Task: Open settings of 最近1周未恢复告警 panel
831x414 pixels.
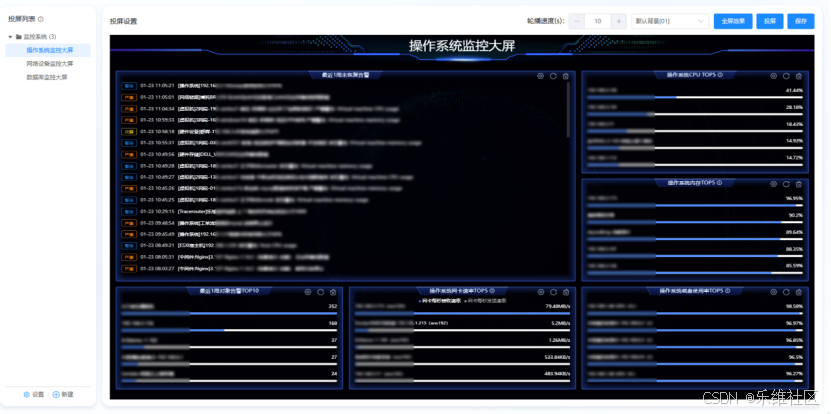Action: click(x=540, y=76)
